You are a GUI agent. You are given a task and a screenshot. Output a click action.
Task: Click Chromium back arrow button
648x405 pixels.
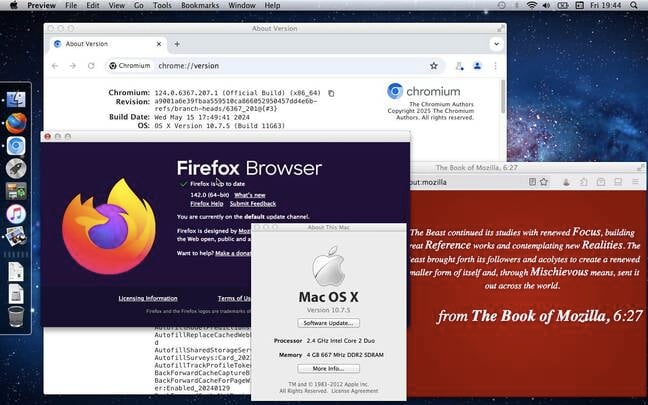(55, 66)
